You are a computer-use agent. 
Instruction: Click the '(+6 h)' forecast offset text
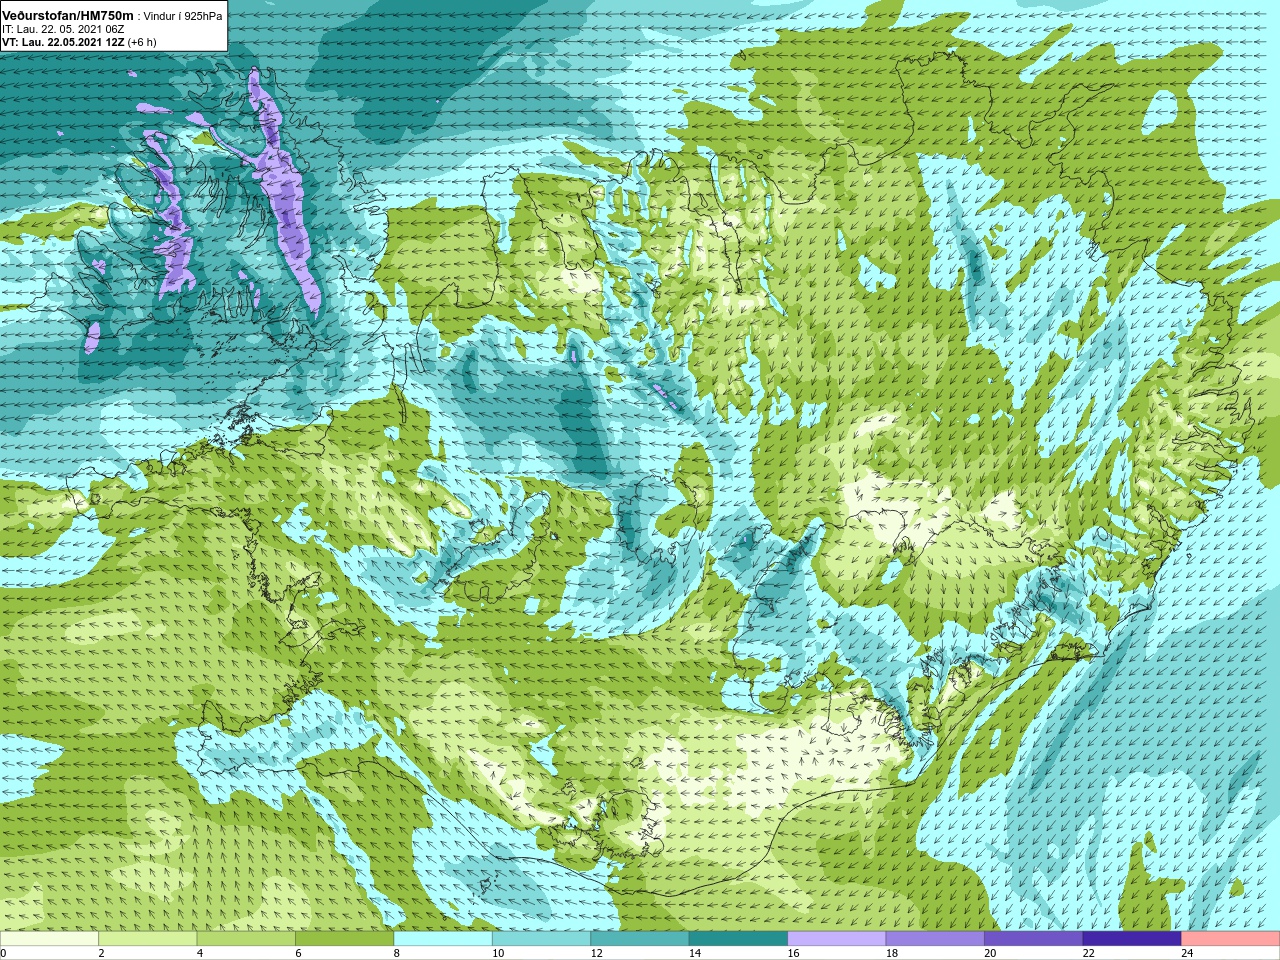[x=143, y=42]
